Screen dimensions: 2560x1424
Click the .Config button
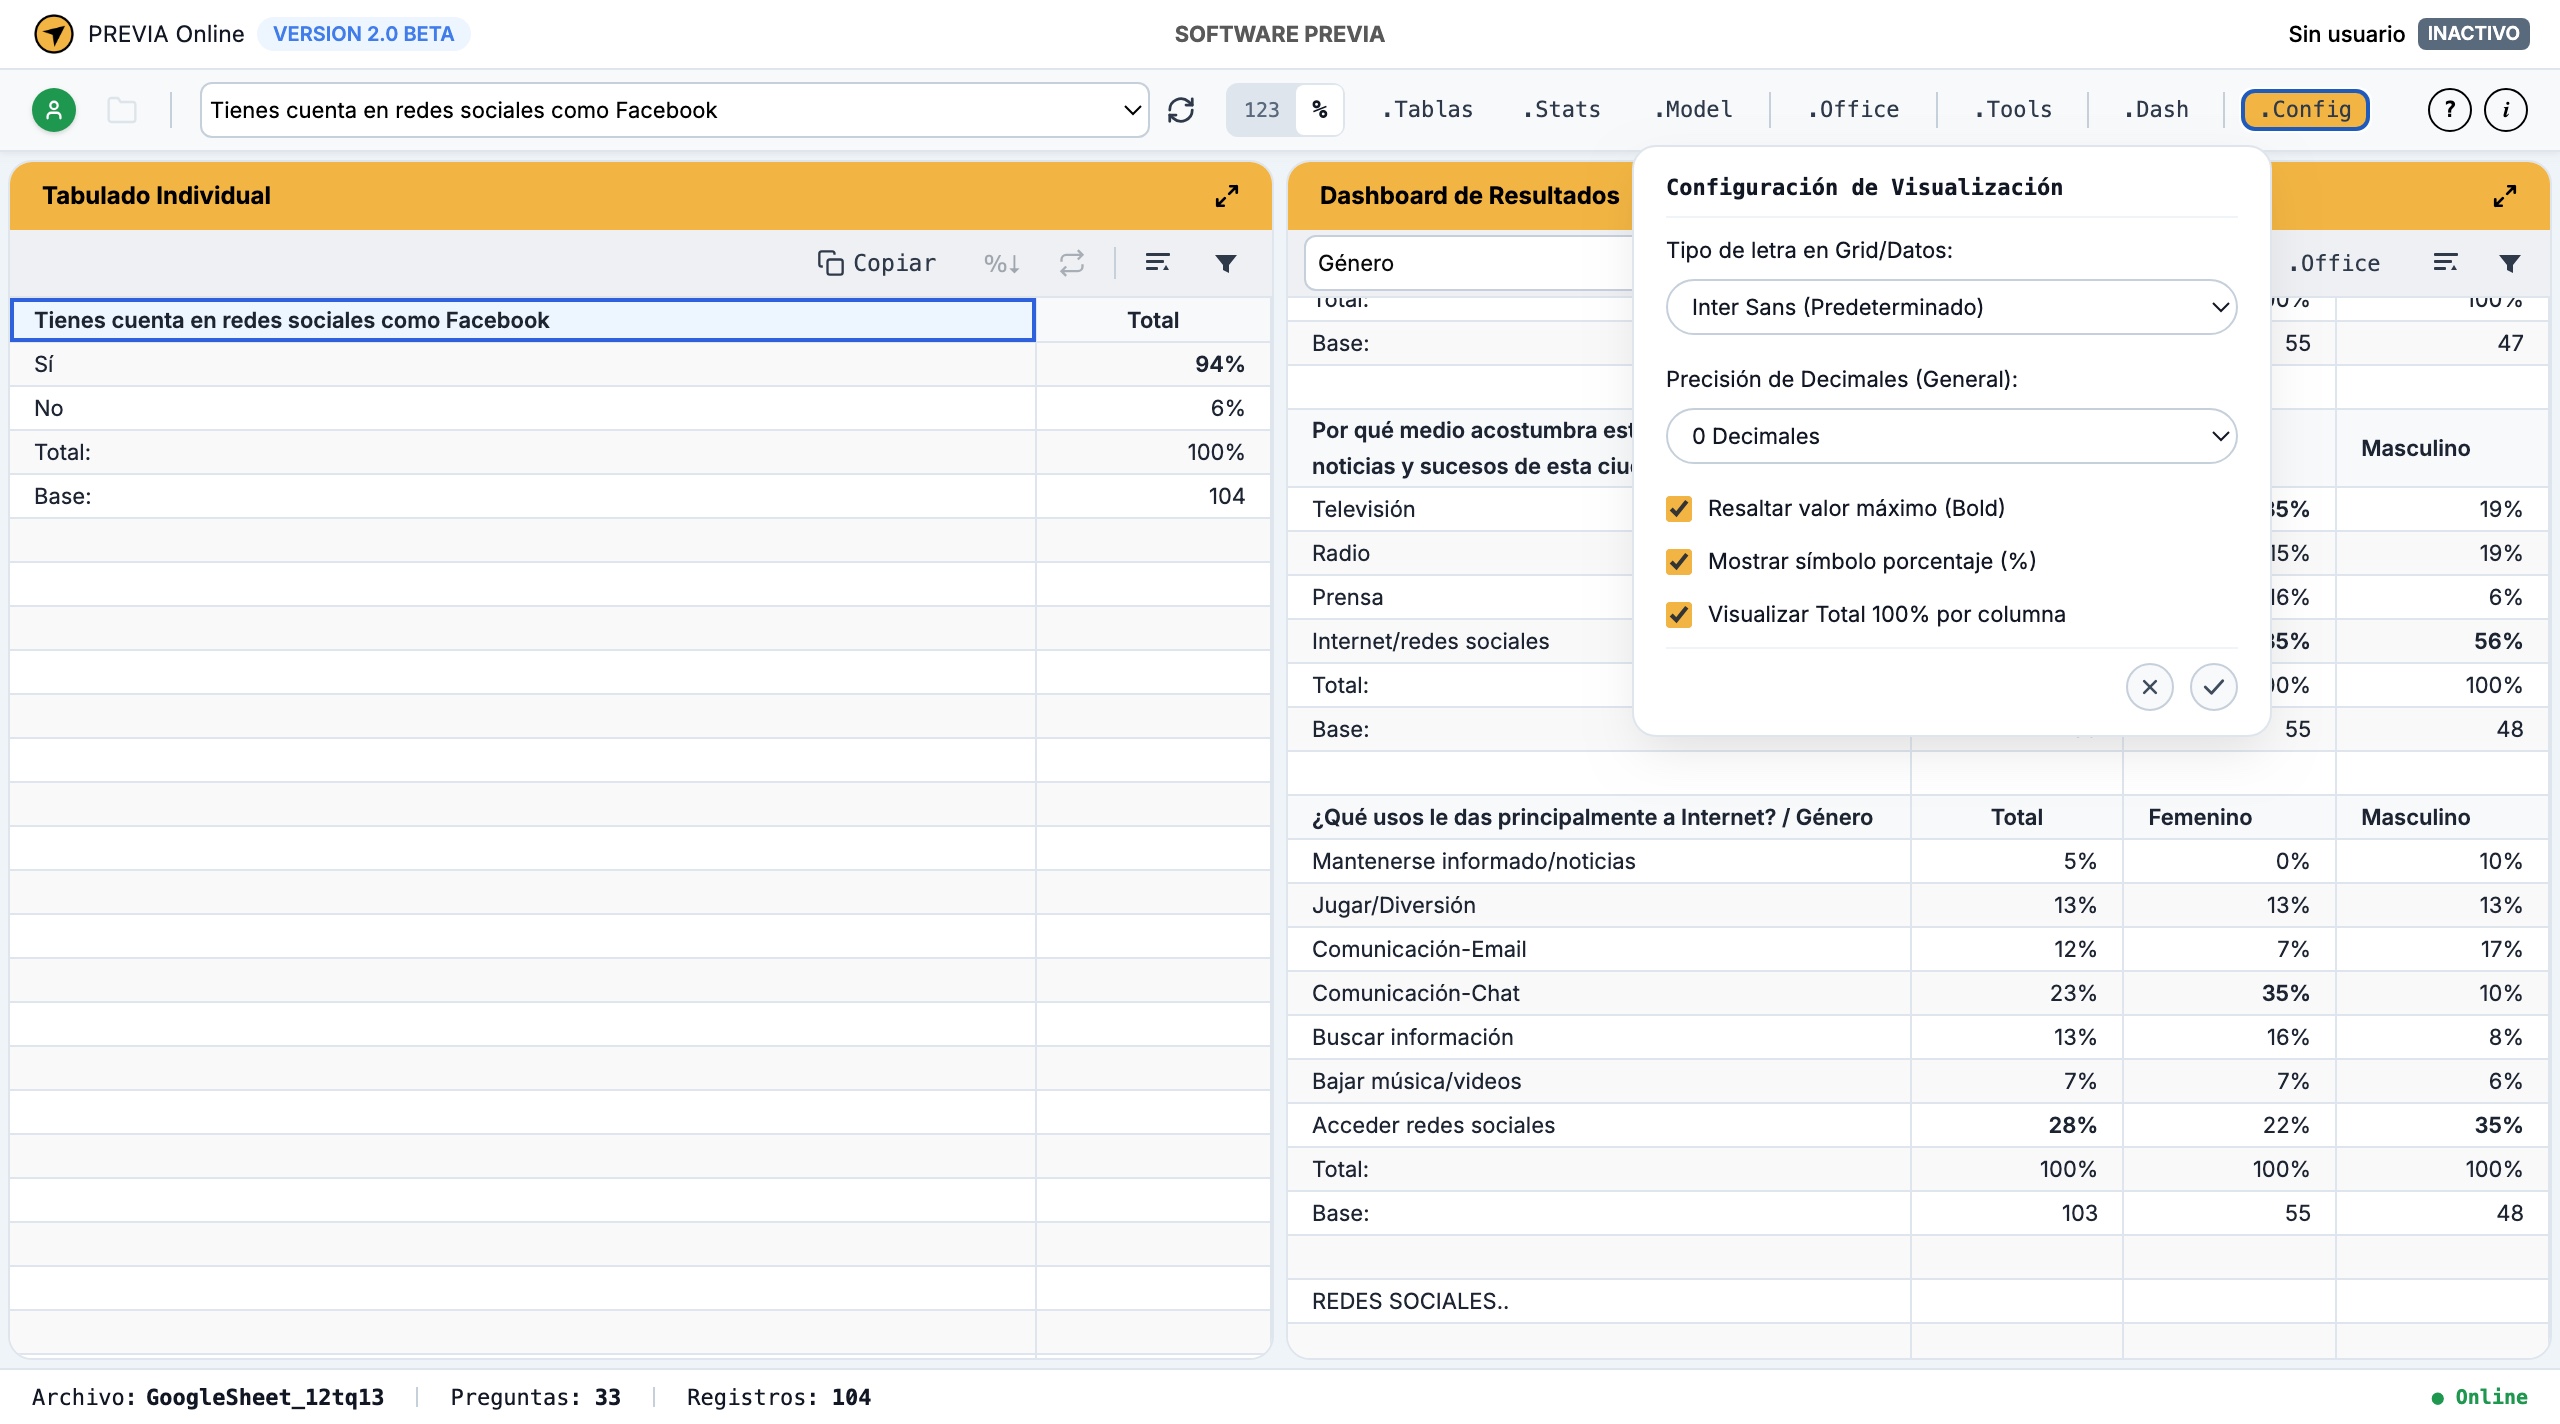point(2305,110)
